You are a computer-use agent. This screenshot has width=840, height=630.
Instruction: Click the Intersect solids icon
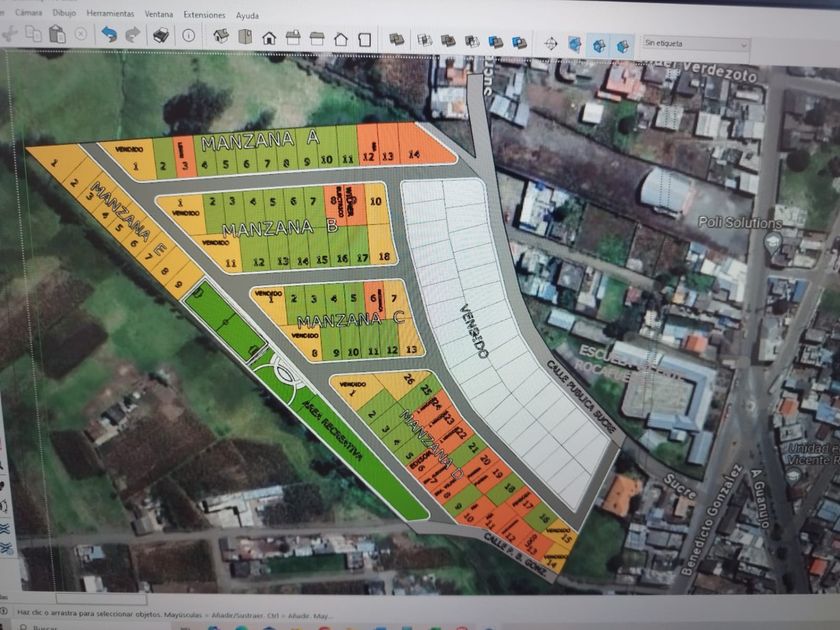pos(424,40)
